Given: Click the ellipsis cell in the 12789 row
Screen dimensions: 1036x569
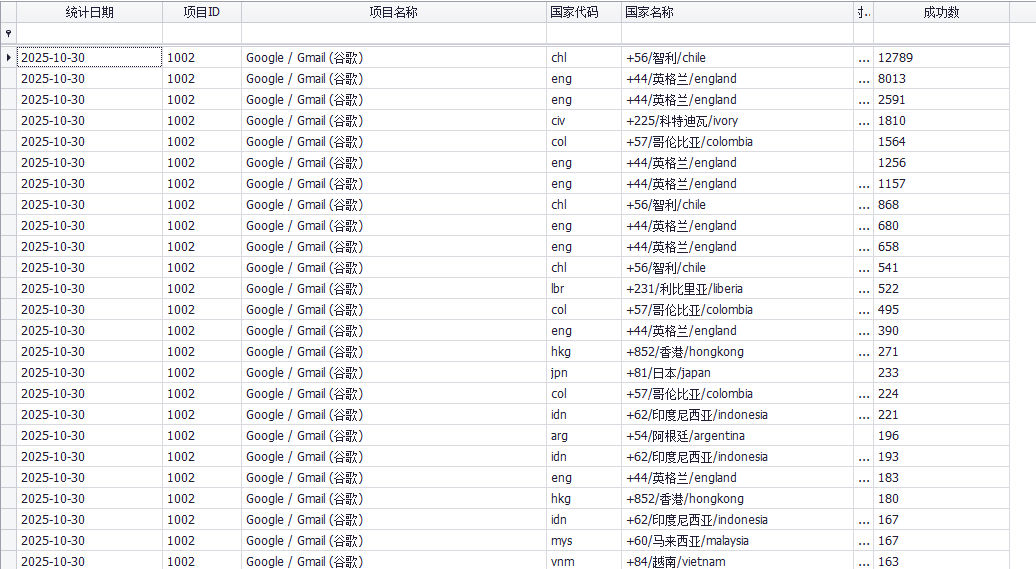Looking at the screenshot, I should click(x=864, y=57).
